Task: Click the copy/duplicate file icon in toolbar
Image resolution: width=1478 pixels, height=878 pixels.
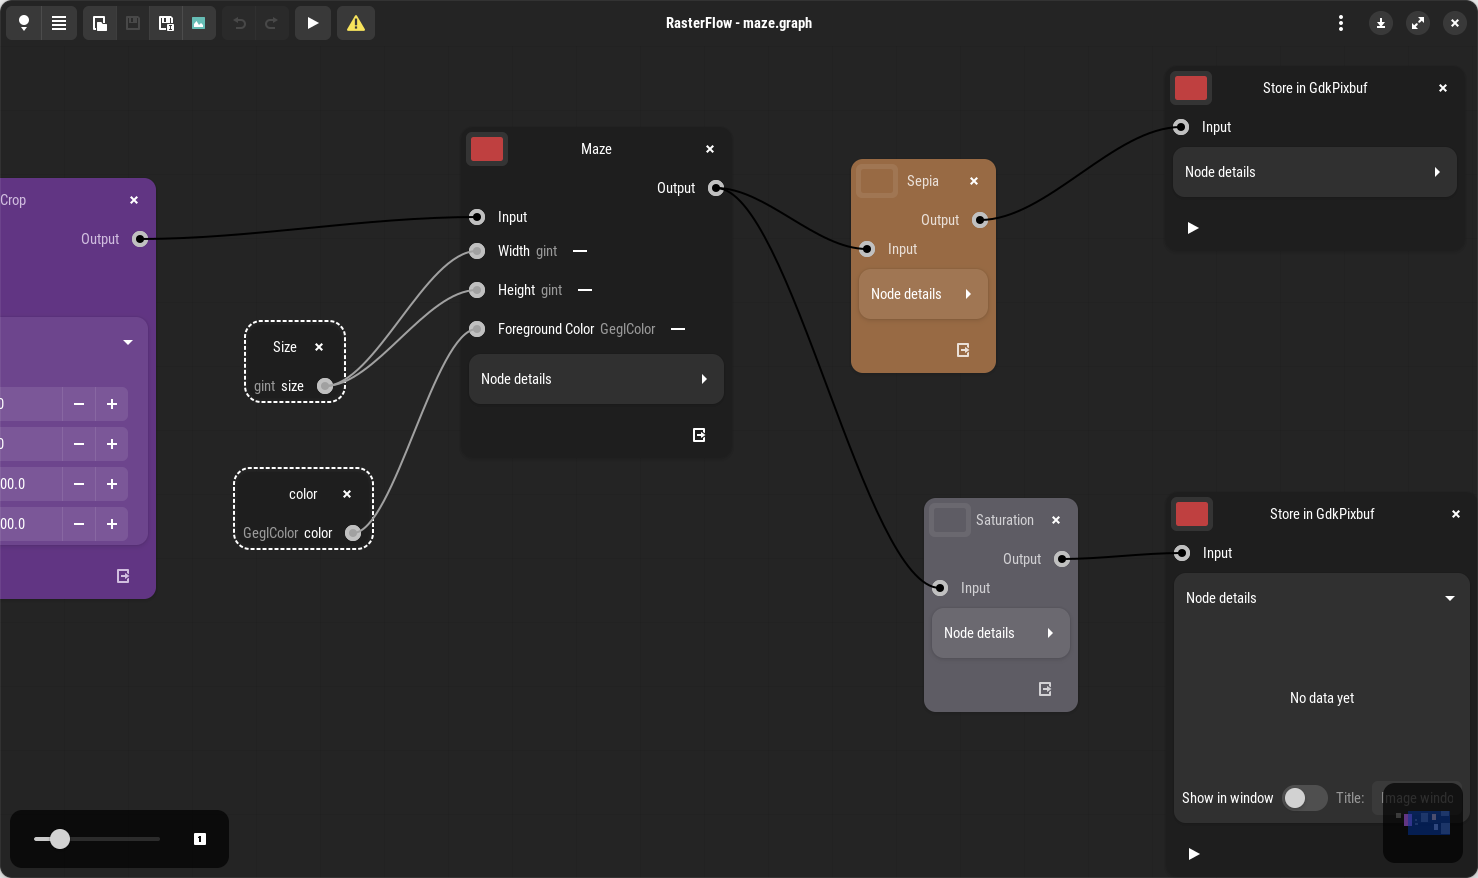Action: click(x=100, y=23)
